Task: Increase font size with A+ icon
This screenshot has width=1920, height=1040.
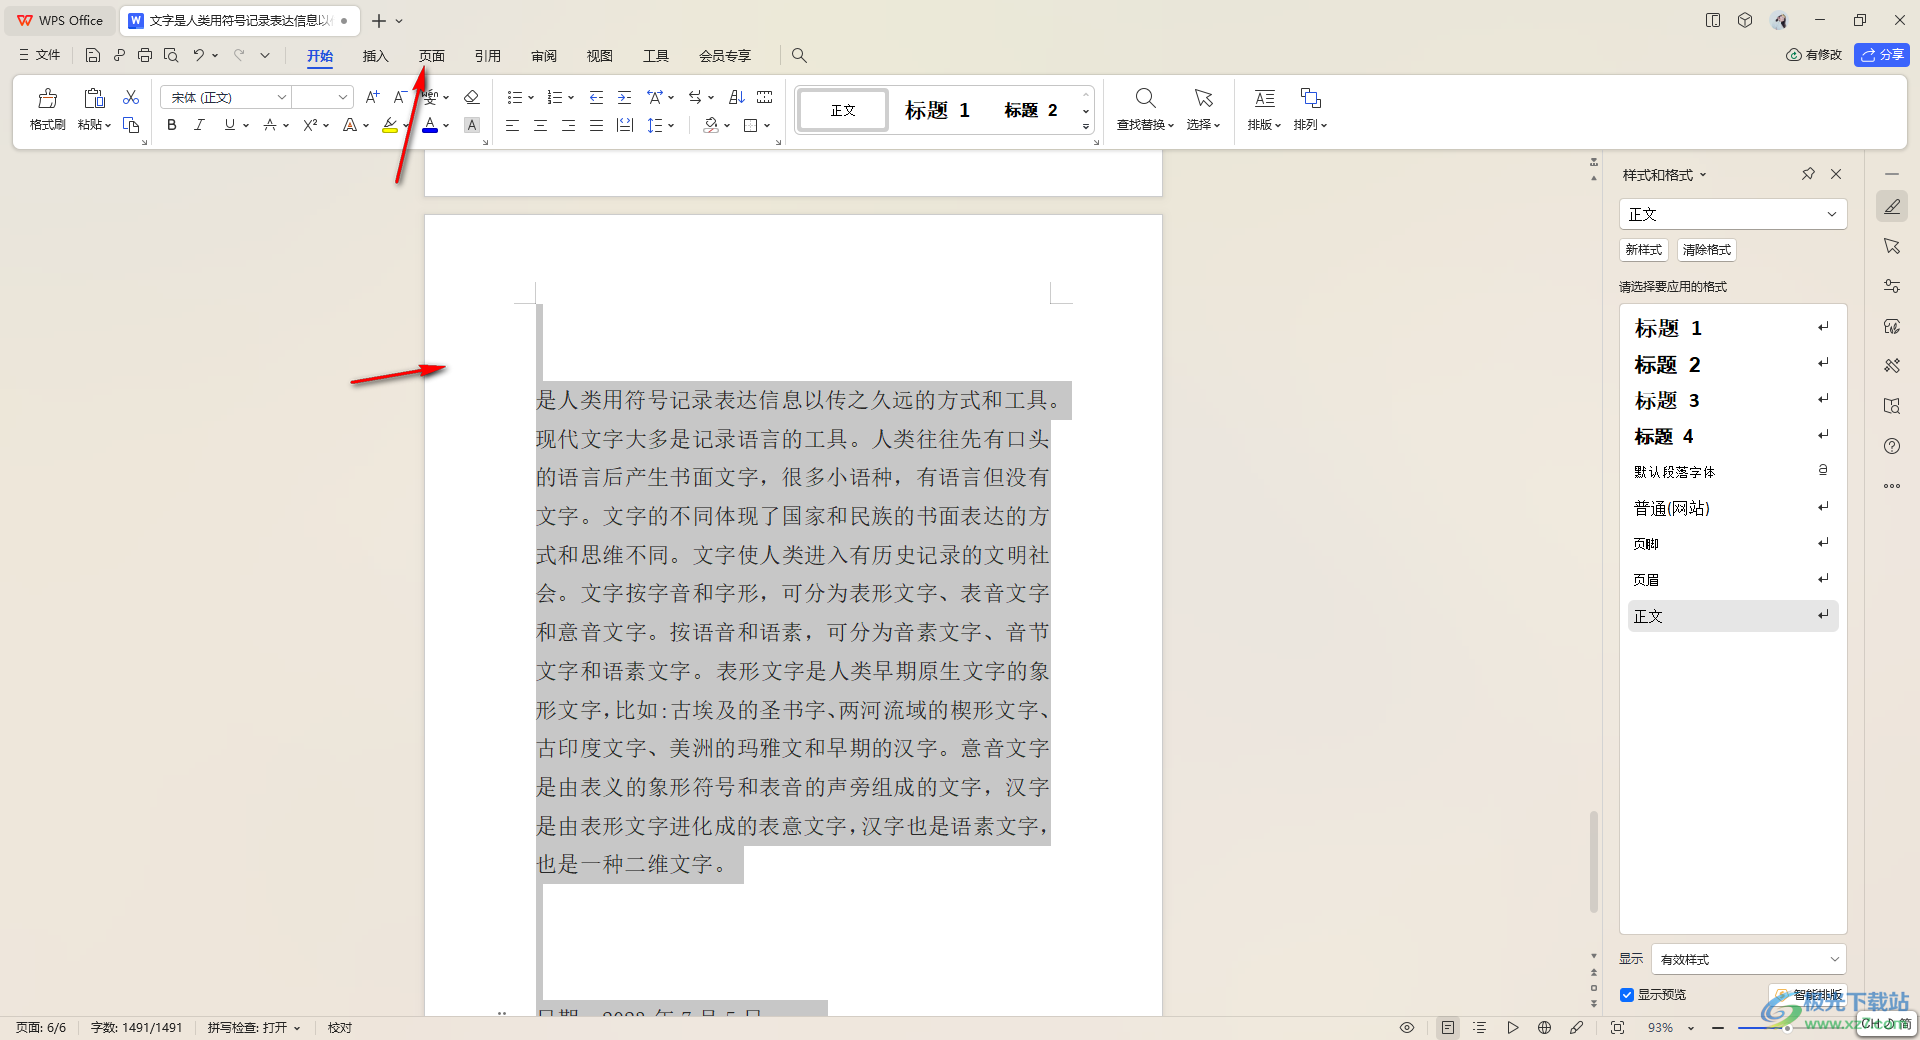Action: pos(372,97)
